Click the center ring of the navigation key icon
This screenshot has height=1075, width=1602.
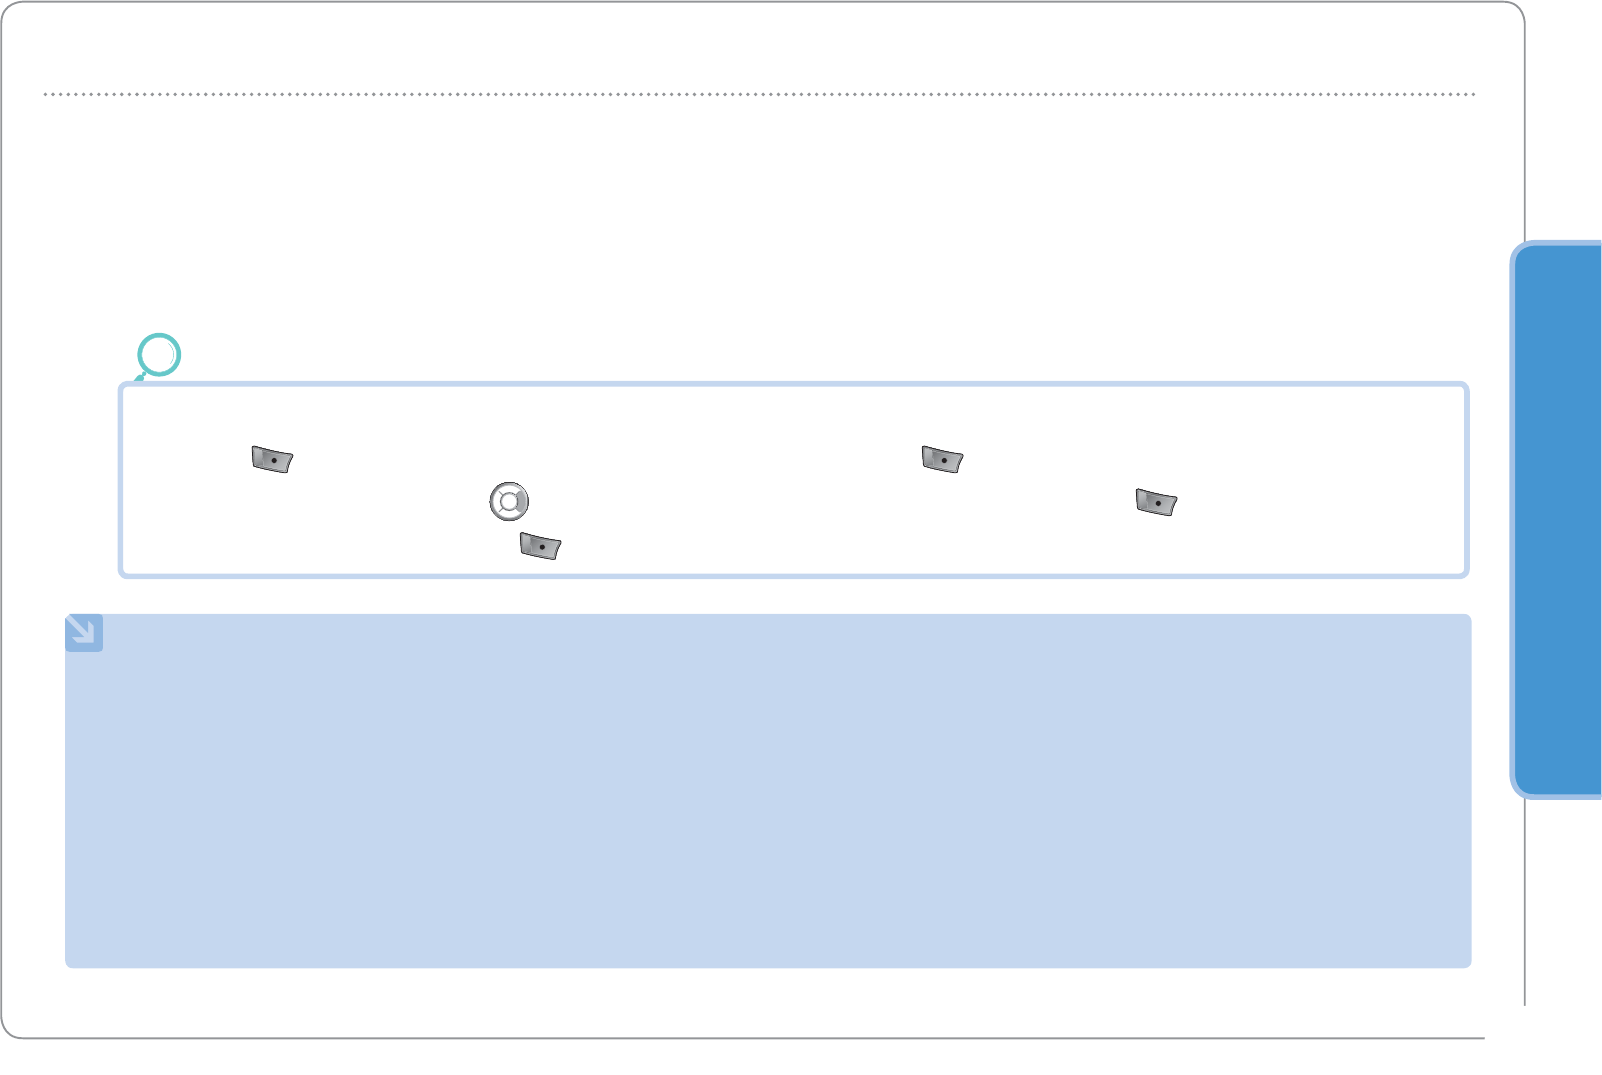[x=509, y=502]
